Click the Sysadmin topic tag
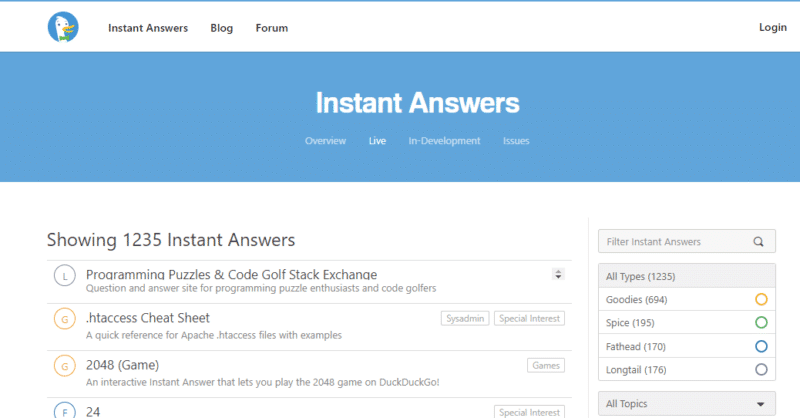 tap(465, 318)
